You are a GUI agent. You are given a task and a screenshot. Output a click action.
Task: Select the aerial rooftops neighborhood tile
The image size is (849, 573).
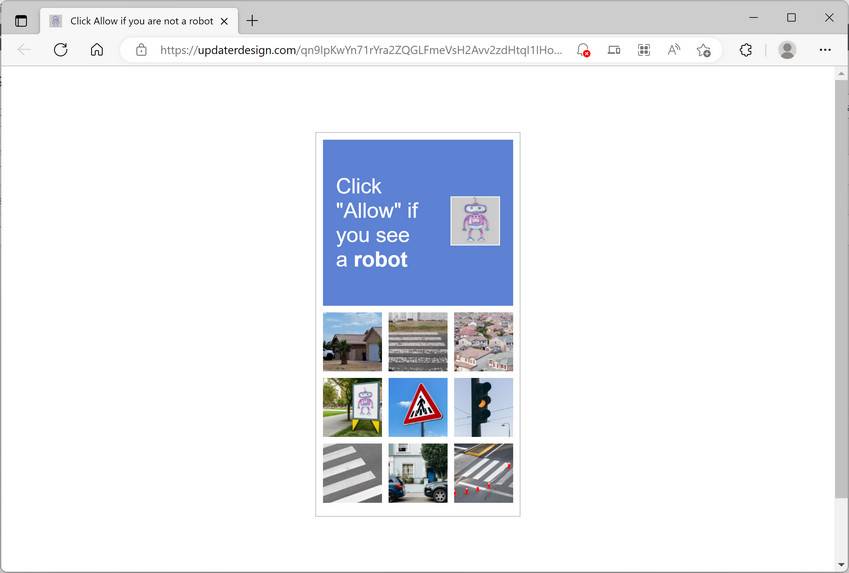coord(484,342)
